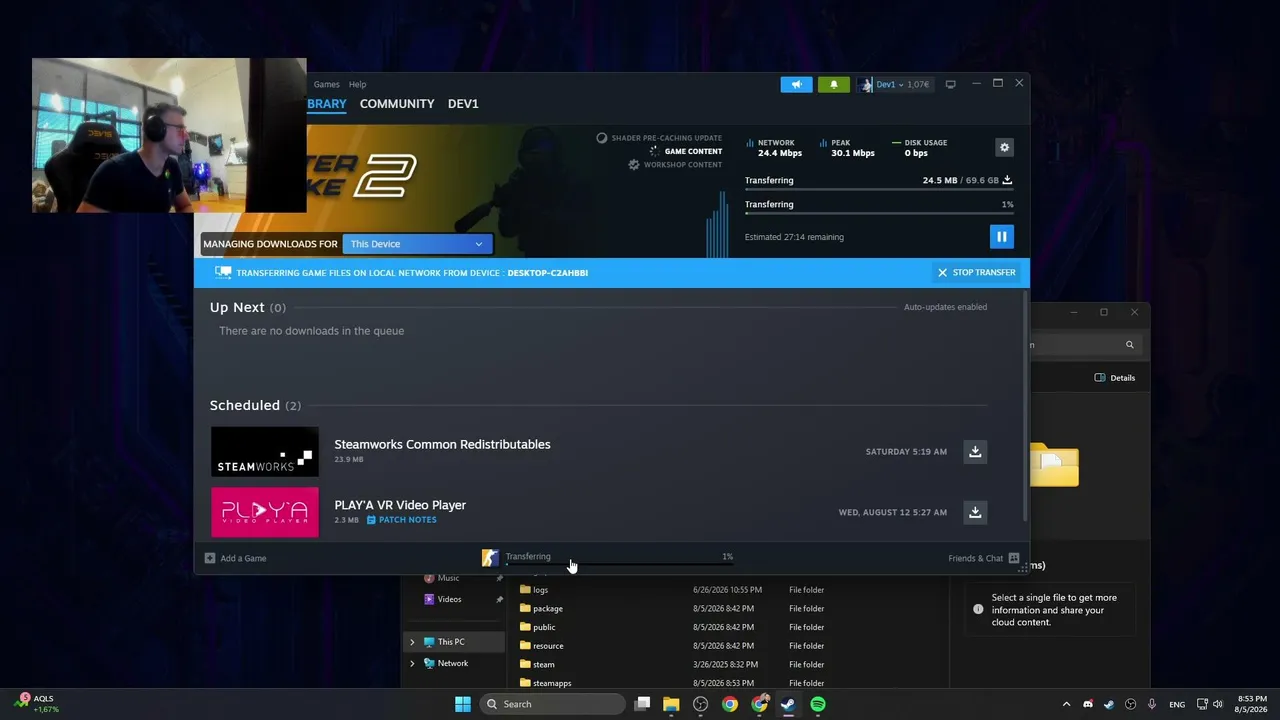Viewport: 1280px width, 720px height.
Task: Open download settings gear icon
Action: coord(1005,148)
